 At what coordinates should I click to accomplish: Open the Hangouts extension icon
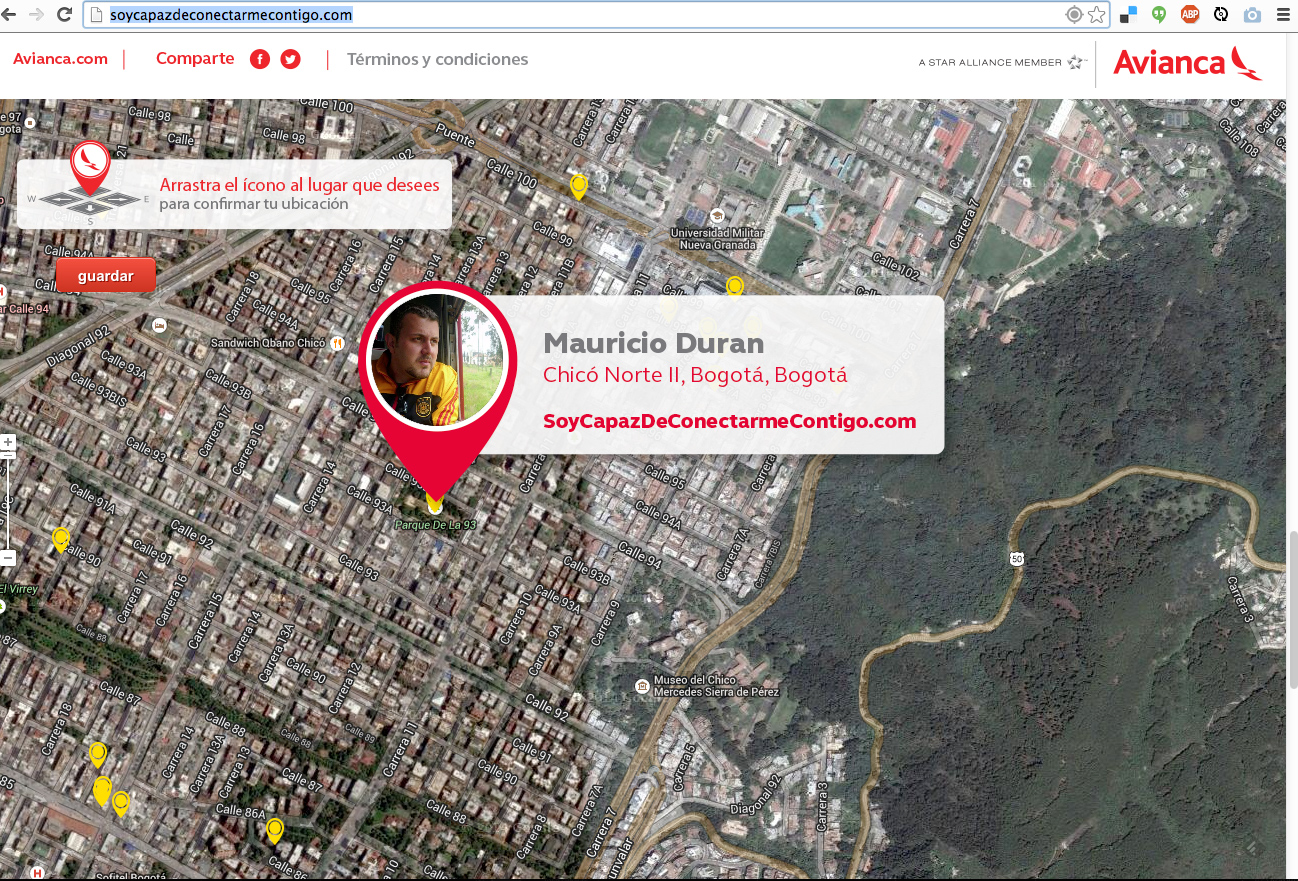click(x=1159, y=14)
